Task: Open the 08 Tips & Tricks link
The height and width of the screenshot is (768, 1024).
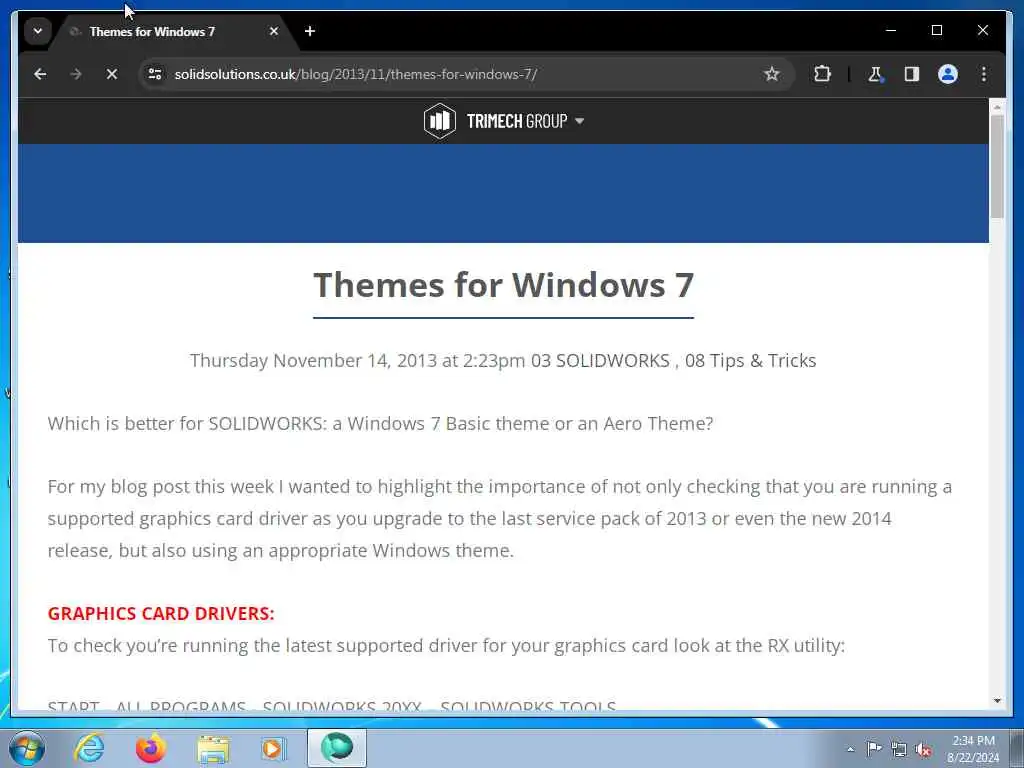Action: pos(750,360)
